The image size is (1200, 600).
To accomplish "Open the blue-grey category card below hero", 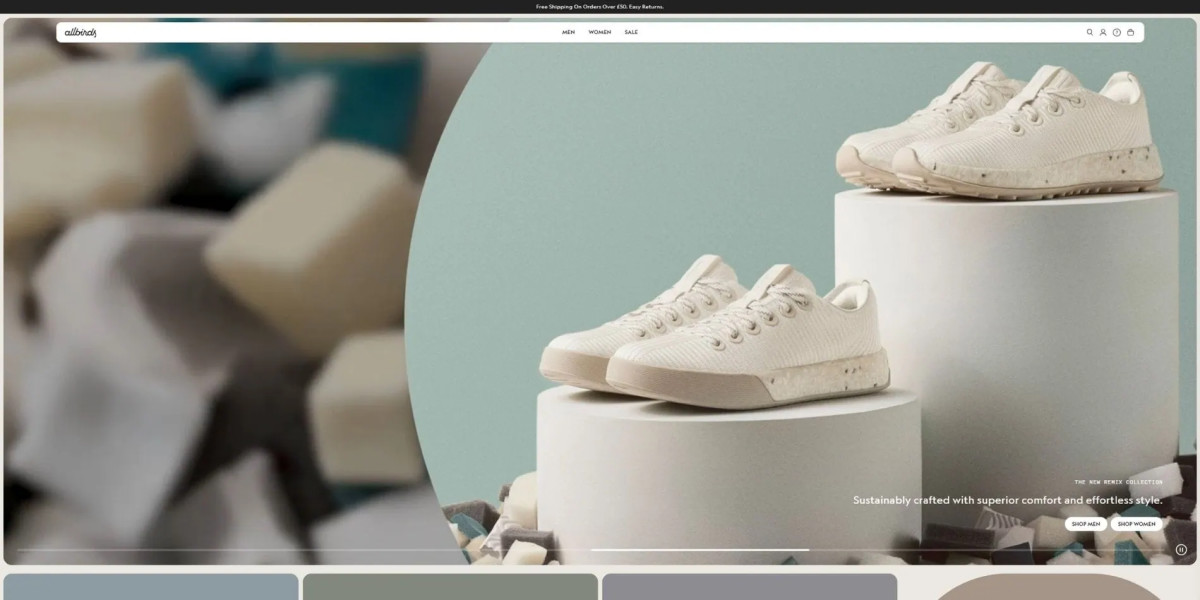I will click(x=151, y=586).
